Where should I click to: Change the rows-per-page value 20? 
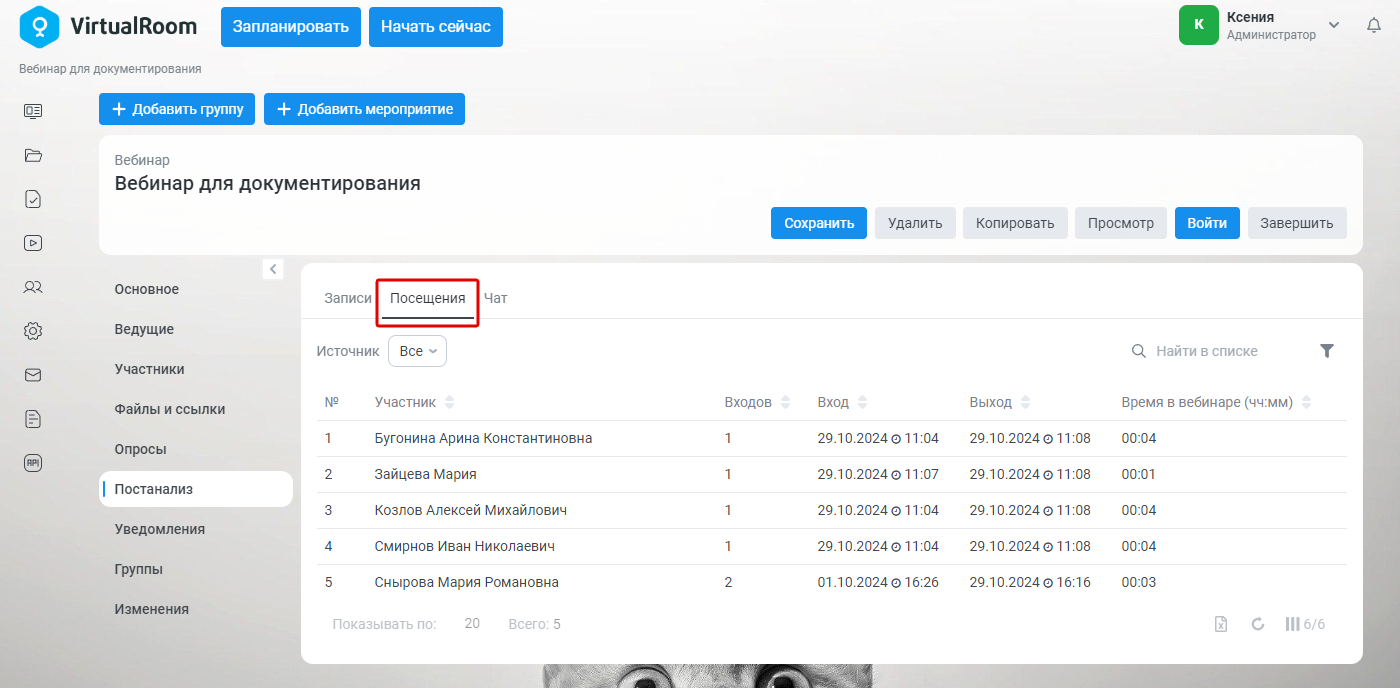(472, 624)
